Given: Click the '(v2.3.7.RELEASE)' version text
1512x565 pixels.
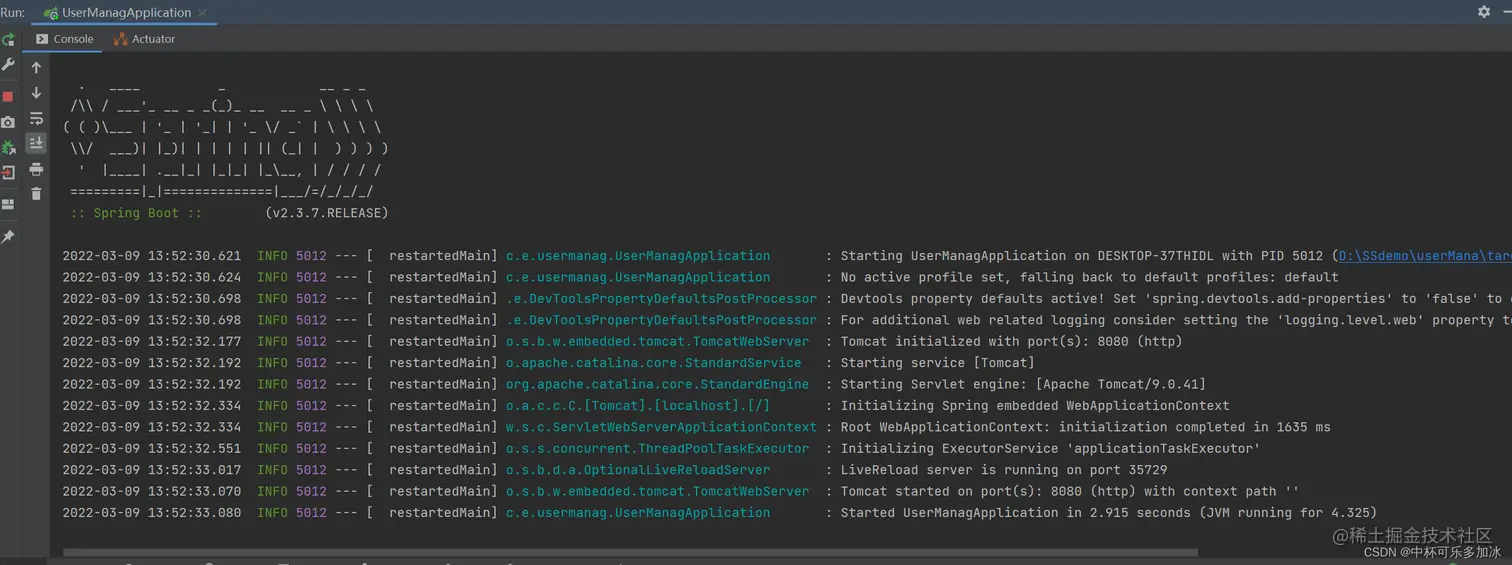Looking at the screenshot, I should click(x=327, y=213).
